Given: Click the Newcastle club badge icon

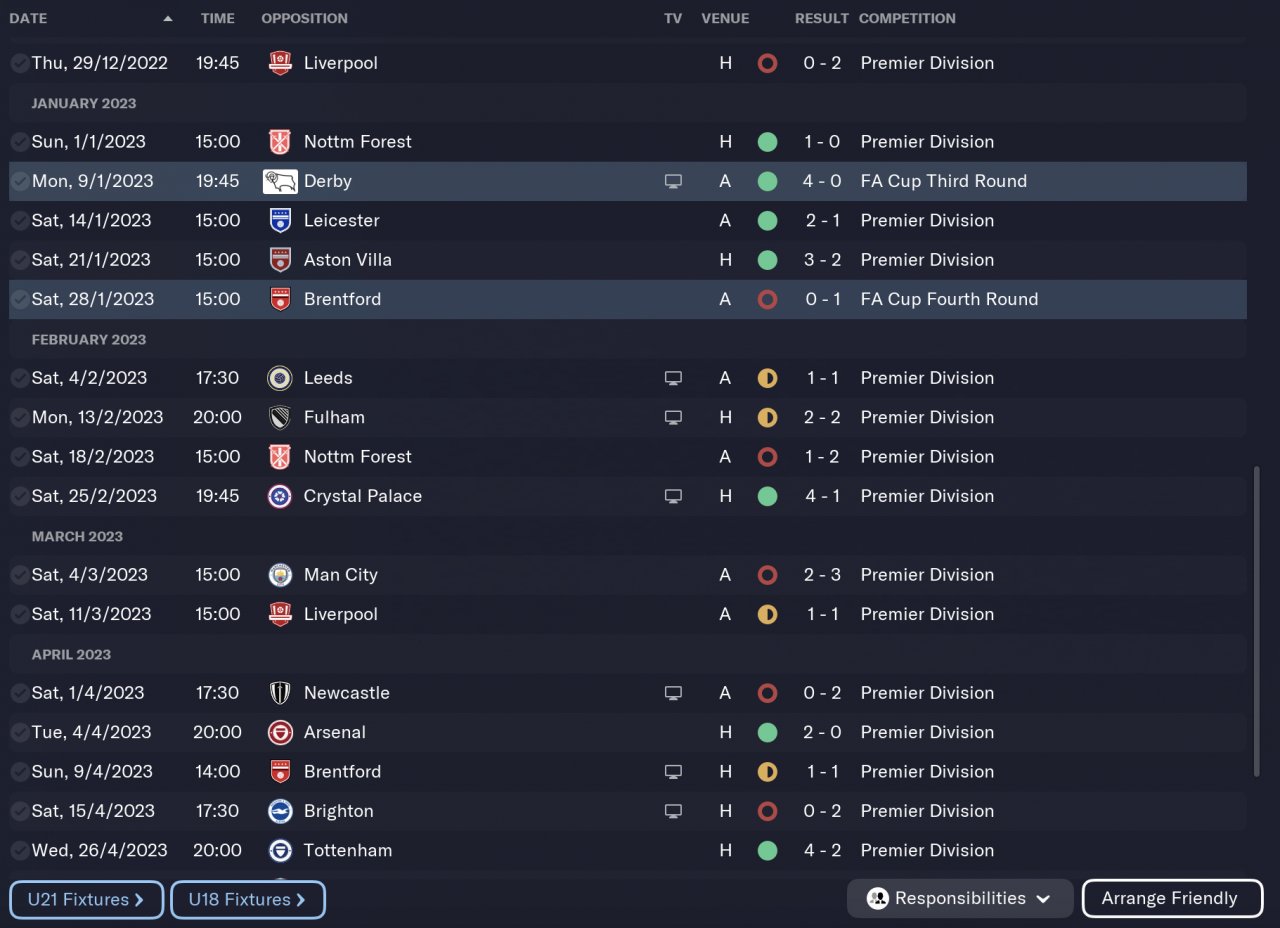Looking at the screenshot, I should (x=280, y=693).
